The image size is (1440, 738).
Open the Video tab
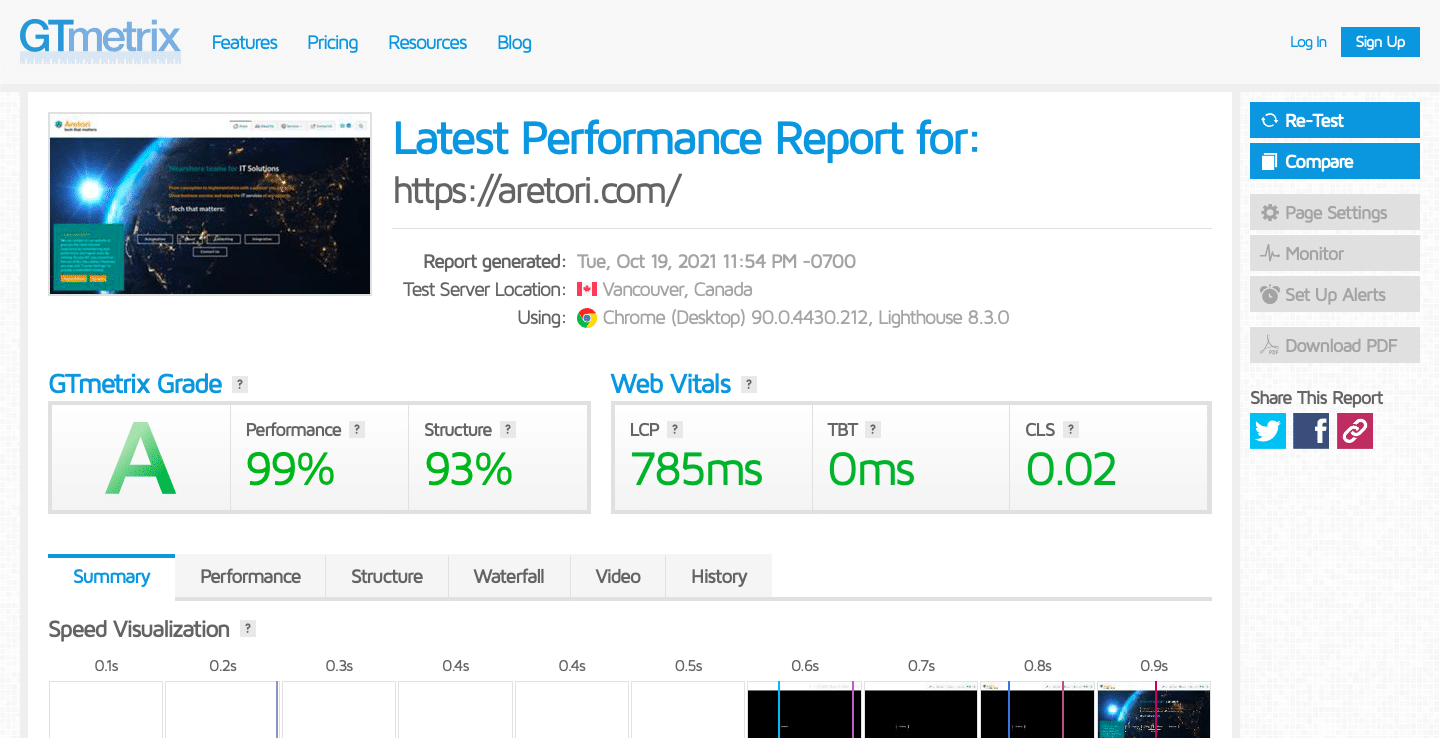[618, 576]
